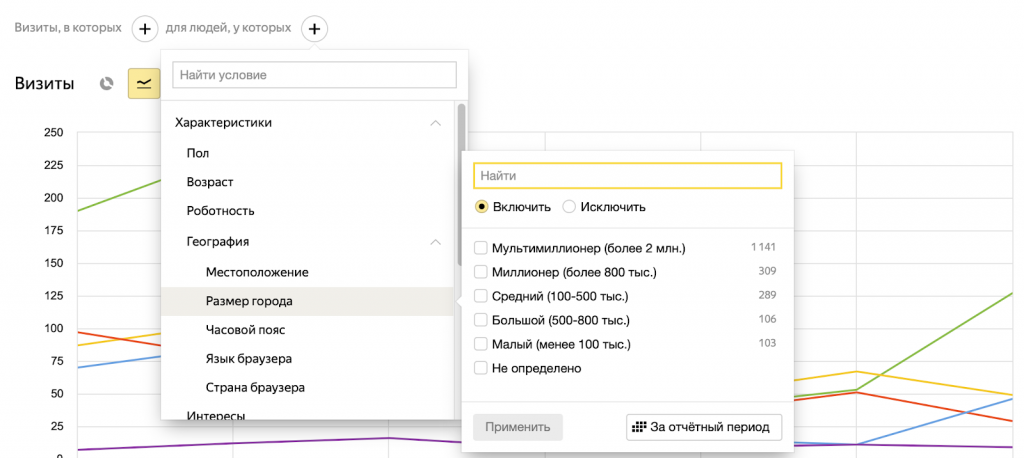This screenshot has width=1024, height=458.
Task: Click the 250 axis label
Action: click(53, 133)
